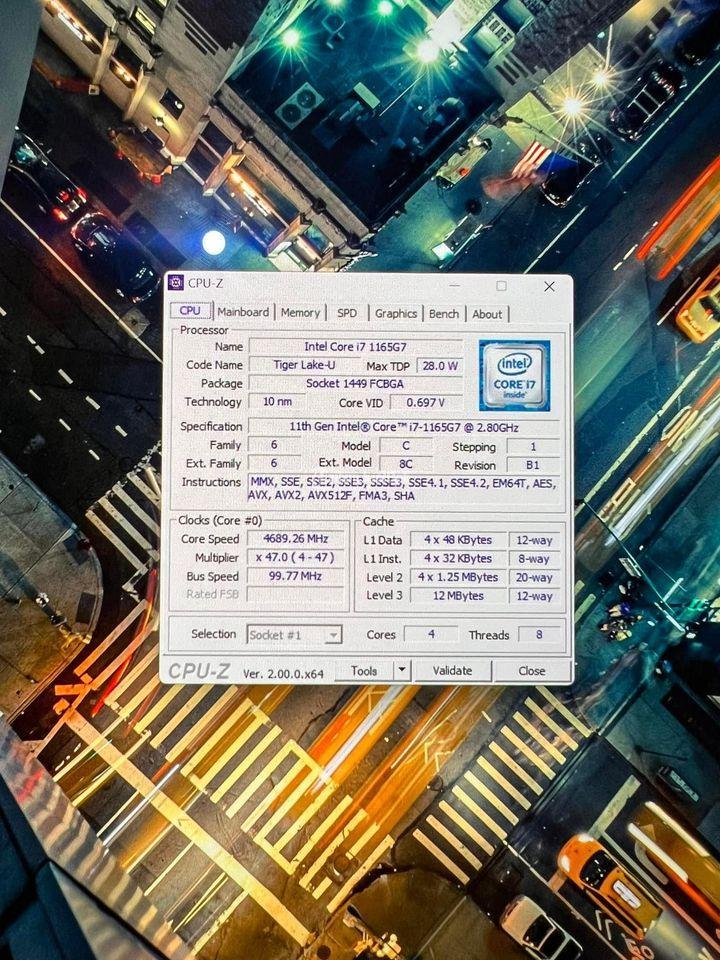Click the Core Speed value 4689.26 MHz
The width and height of the screenshot is (720, 960).
click(x=296, y=539)
